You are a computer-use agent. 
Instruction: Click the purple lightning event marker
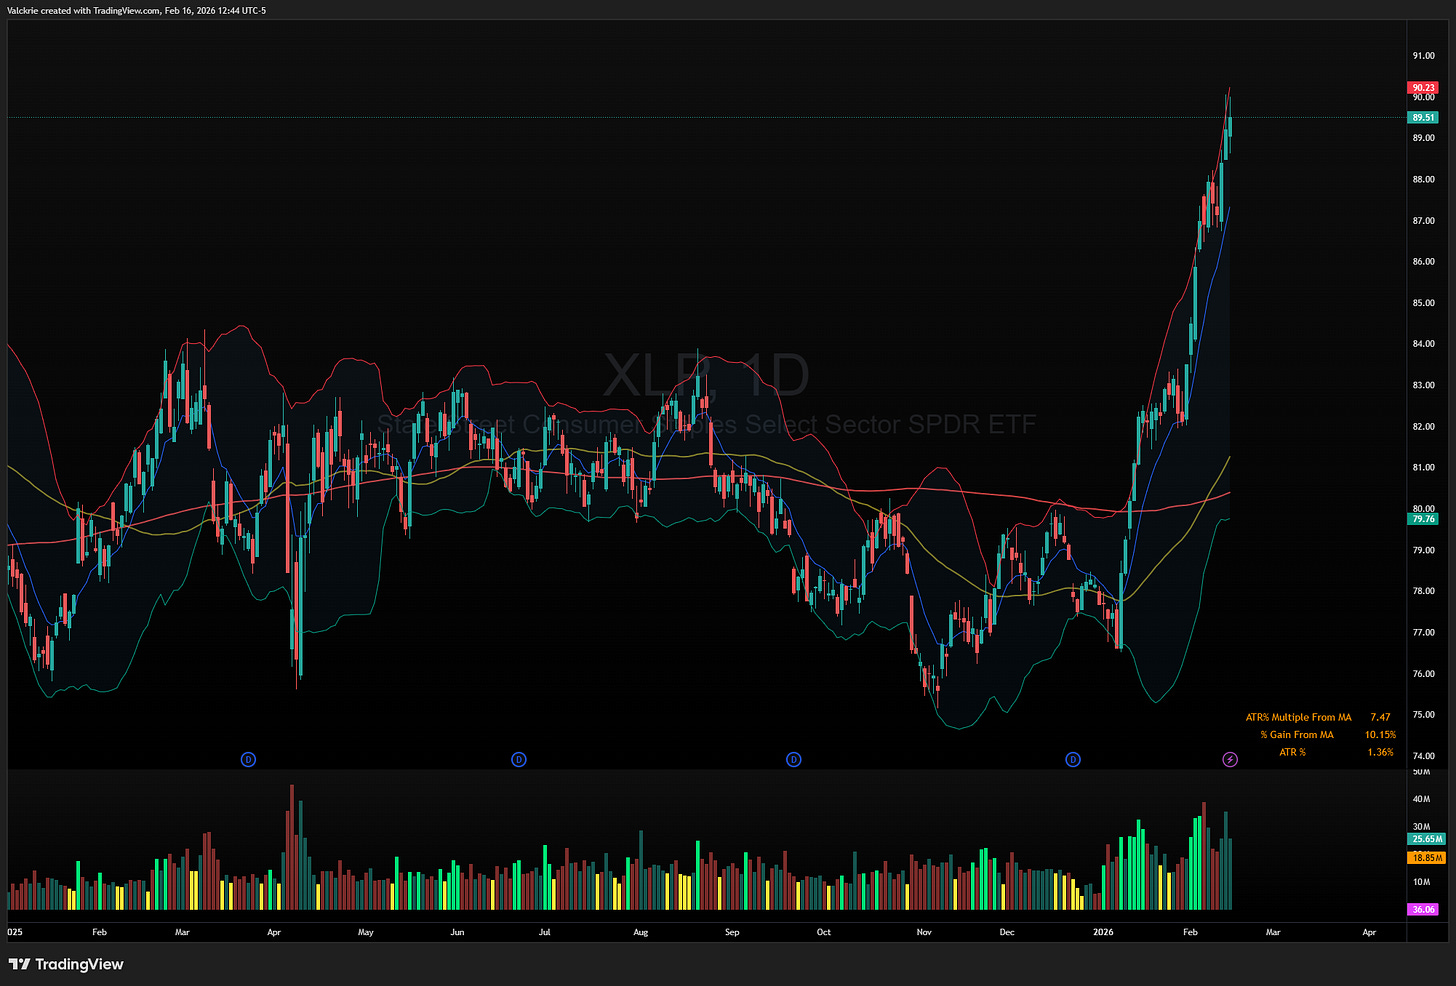point(1230,760)
